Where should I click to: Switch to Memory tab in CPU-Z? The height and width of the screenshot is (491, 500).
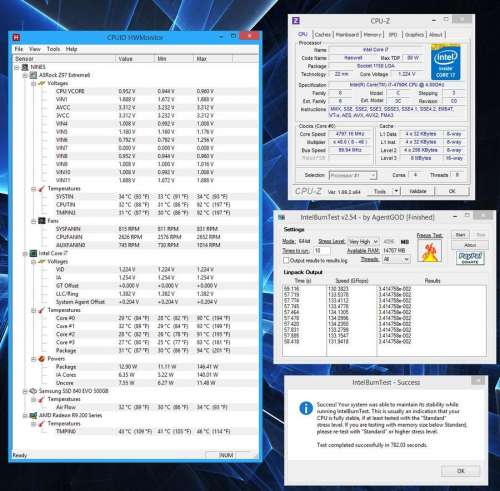pos(372,35)
